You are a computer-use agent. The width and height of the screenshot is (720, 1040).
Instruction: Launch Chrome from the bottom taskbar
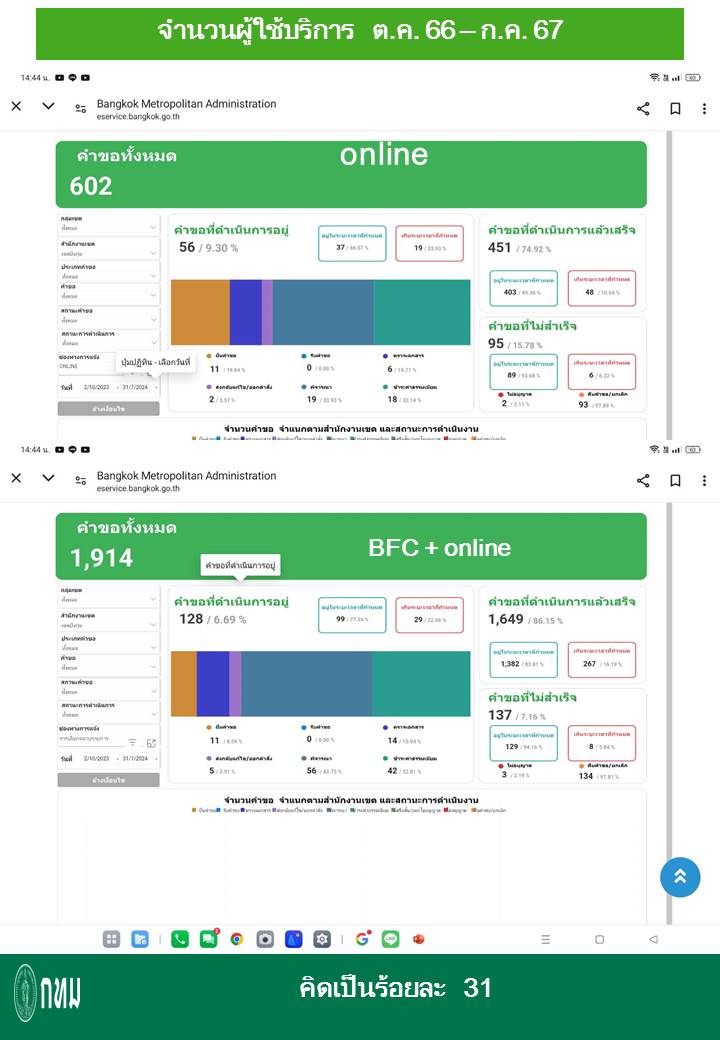pos(237,939)
